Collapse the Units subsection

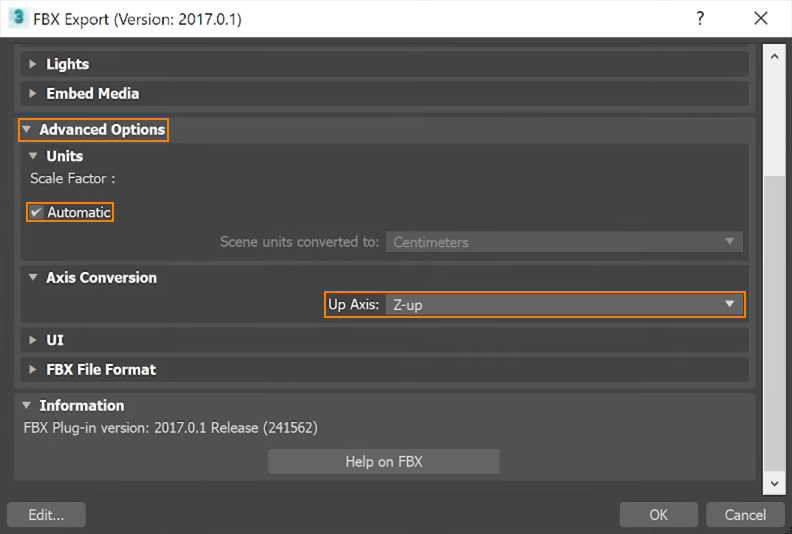click(33, 156)
